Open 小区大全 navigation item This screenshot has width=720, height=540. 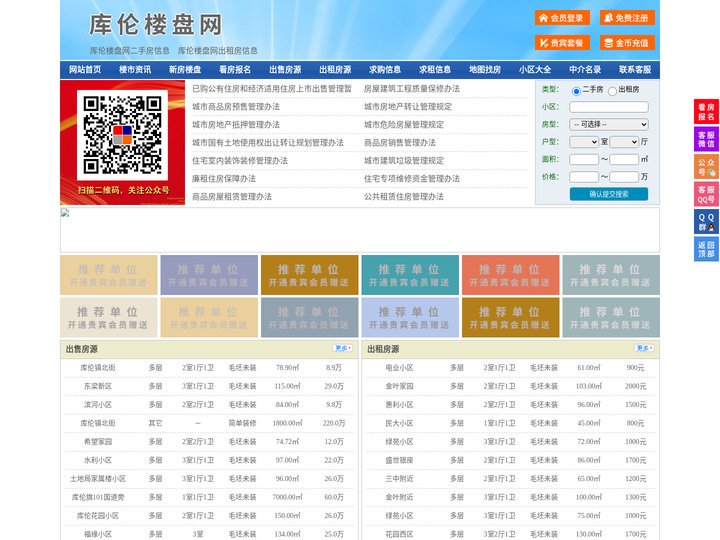(535, 70)
